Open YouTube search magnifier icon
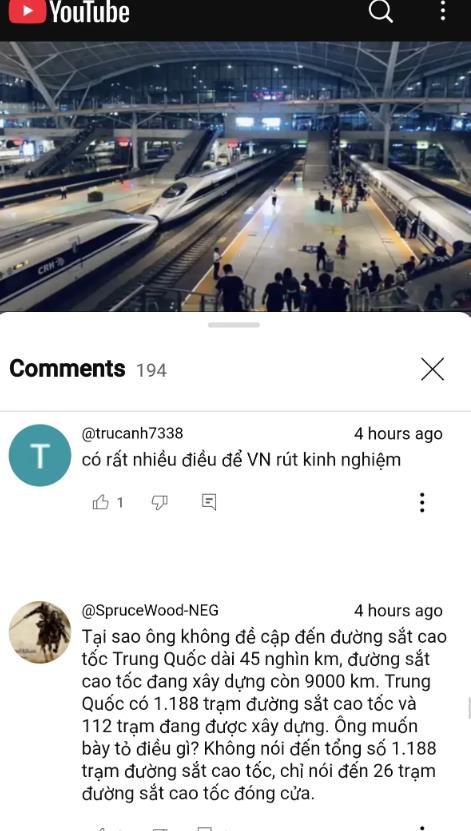The image size is (471, 831). coord(380,11)
